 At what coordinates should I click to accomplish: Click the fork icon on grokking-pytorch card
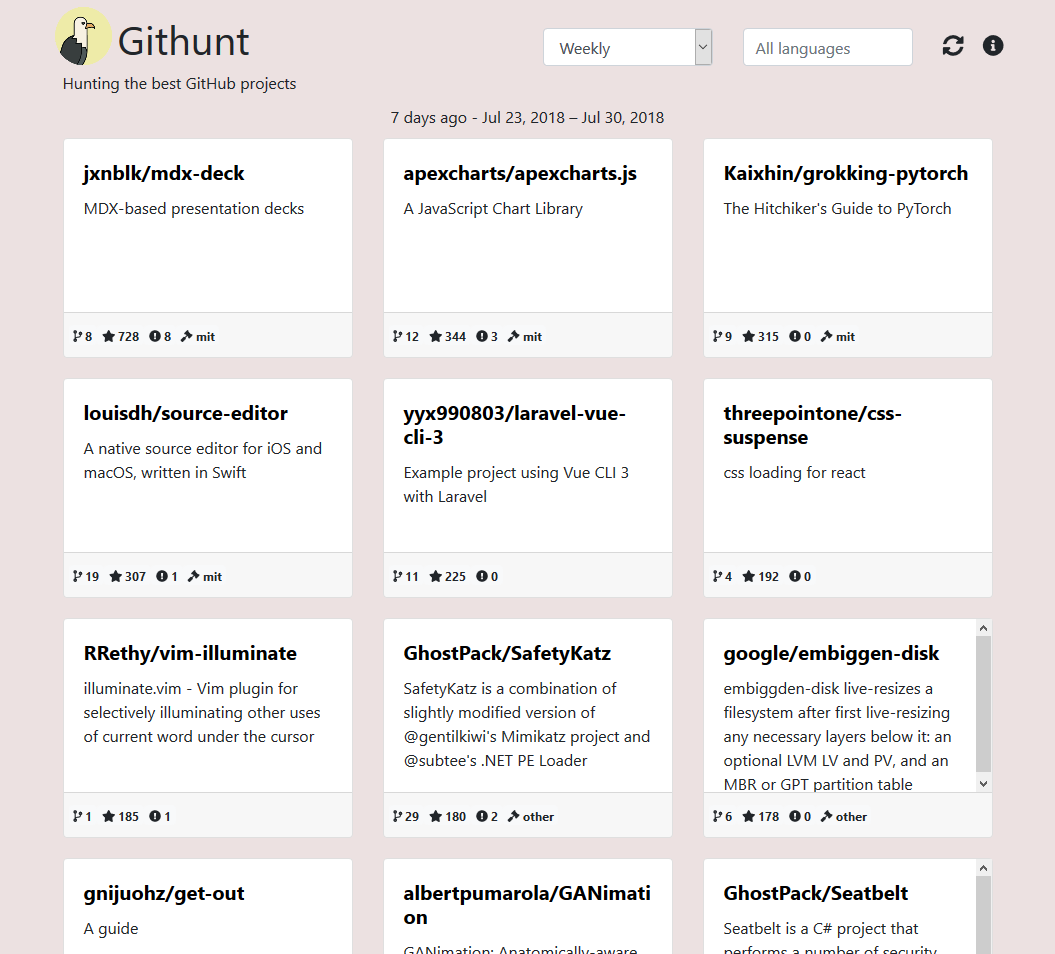[x=717, y=336]
